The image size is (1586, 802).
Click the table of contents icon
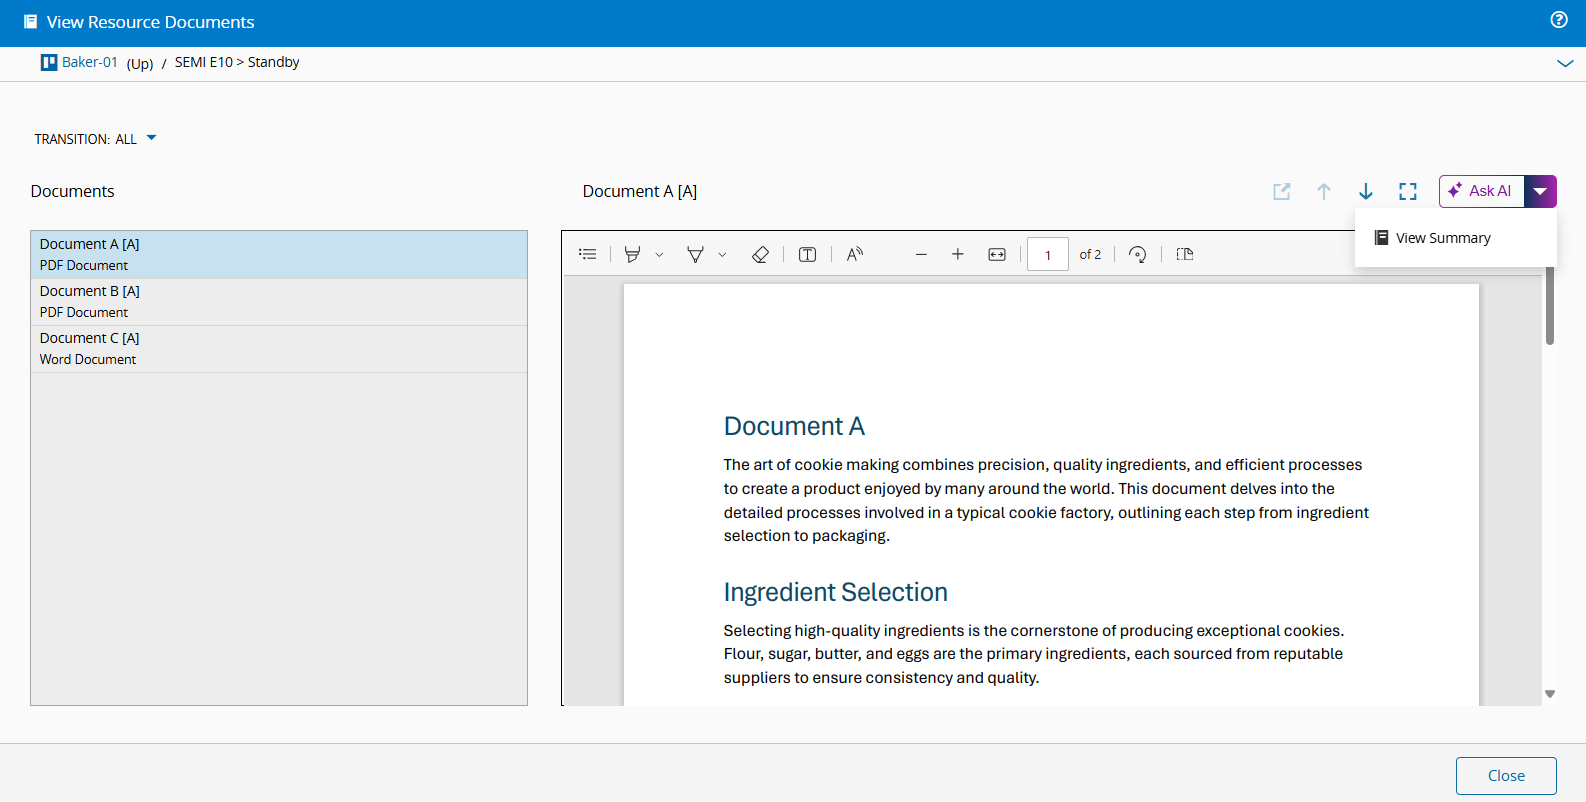tap(588, 255)
